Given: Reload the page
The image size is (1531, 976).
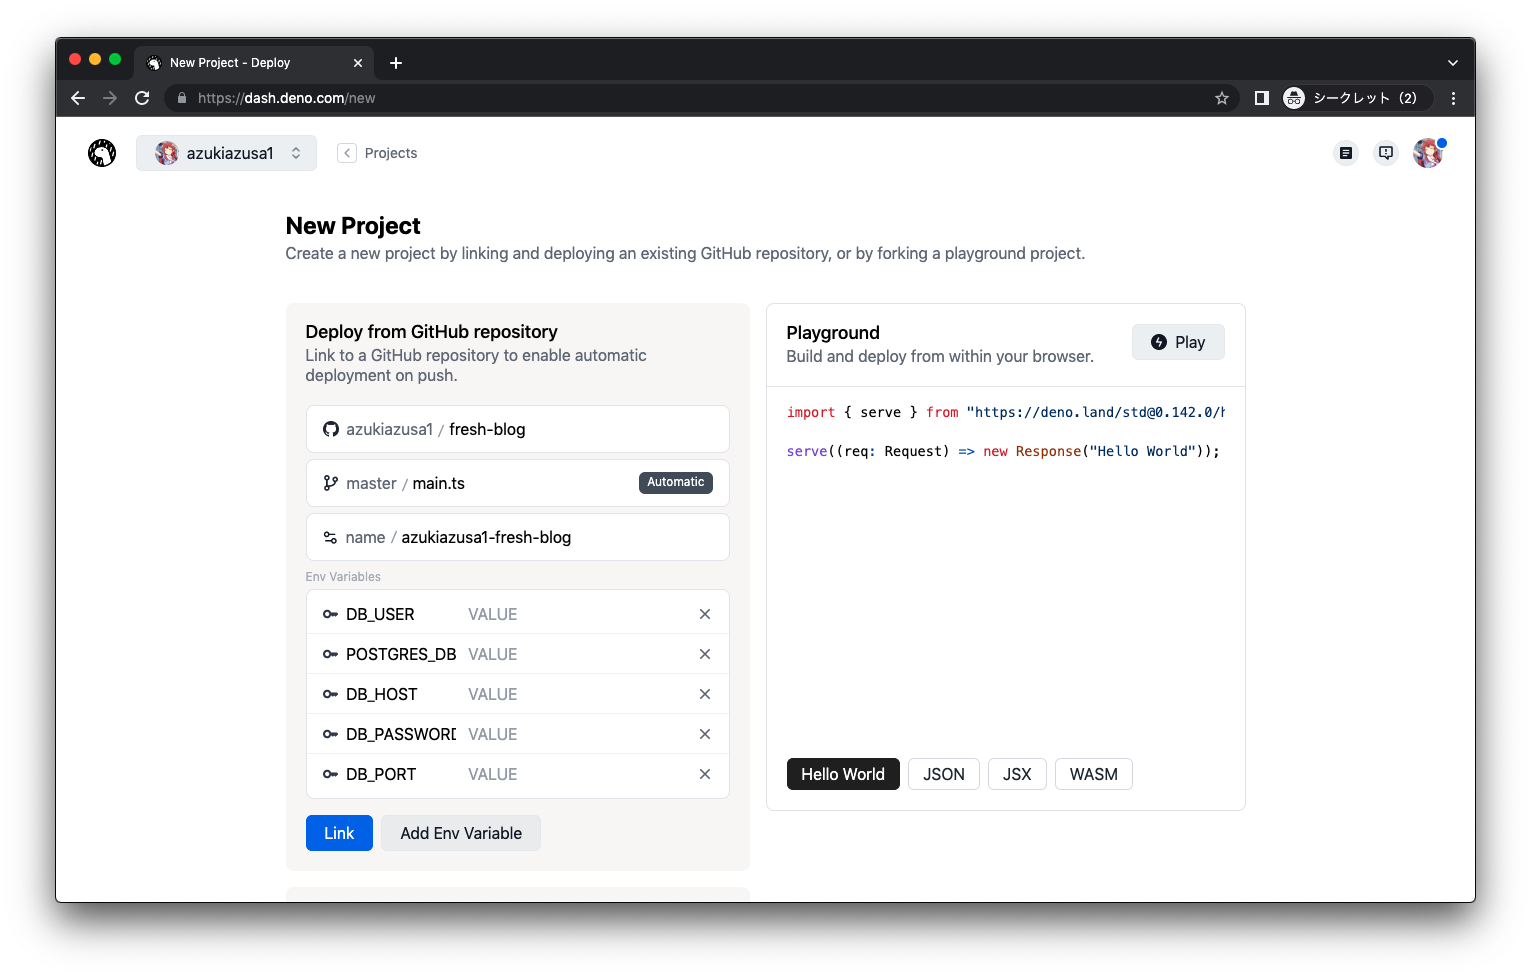Looking at the screenshot, I should [142, 98].
